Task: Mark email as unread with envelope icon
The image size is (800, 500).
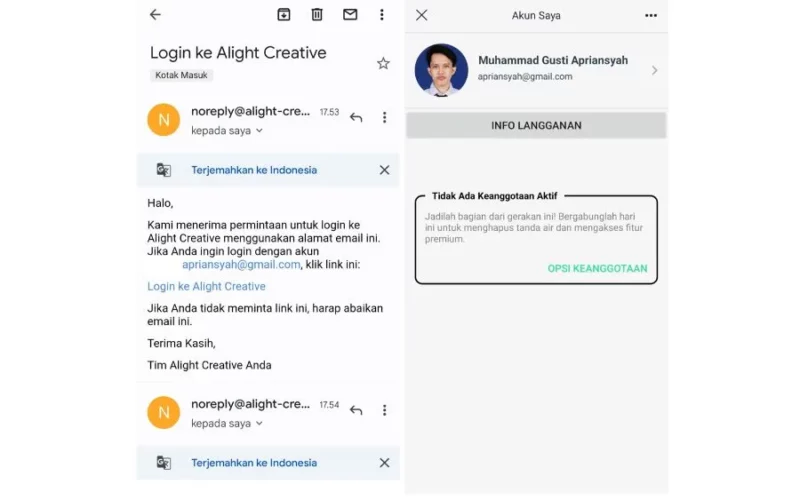Action: point(350,14)
